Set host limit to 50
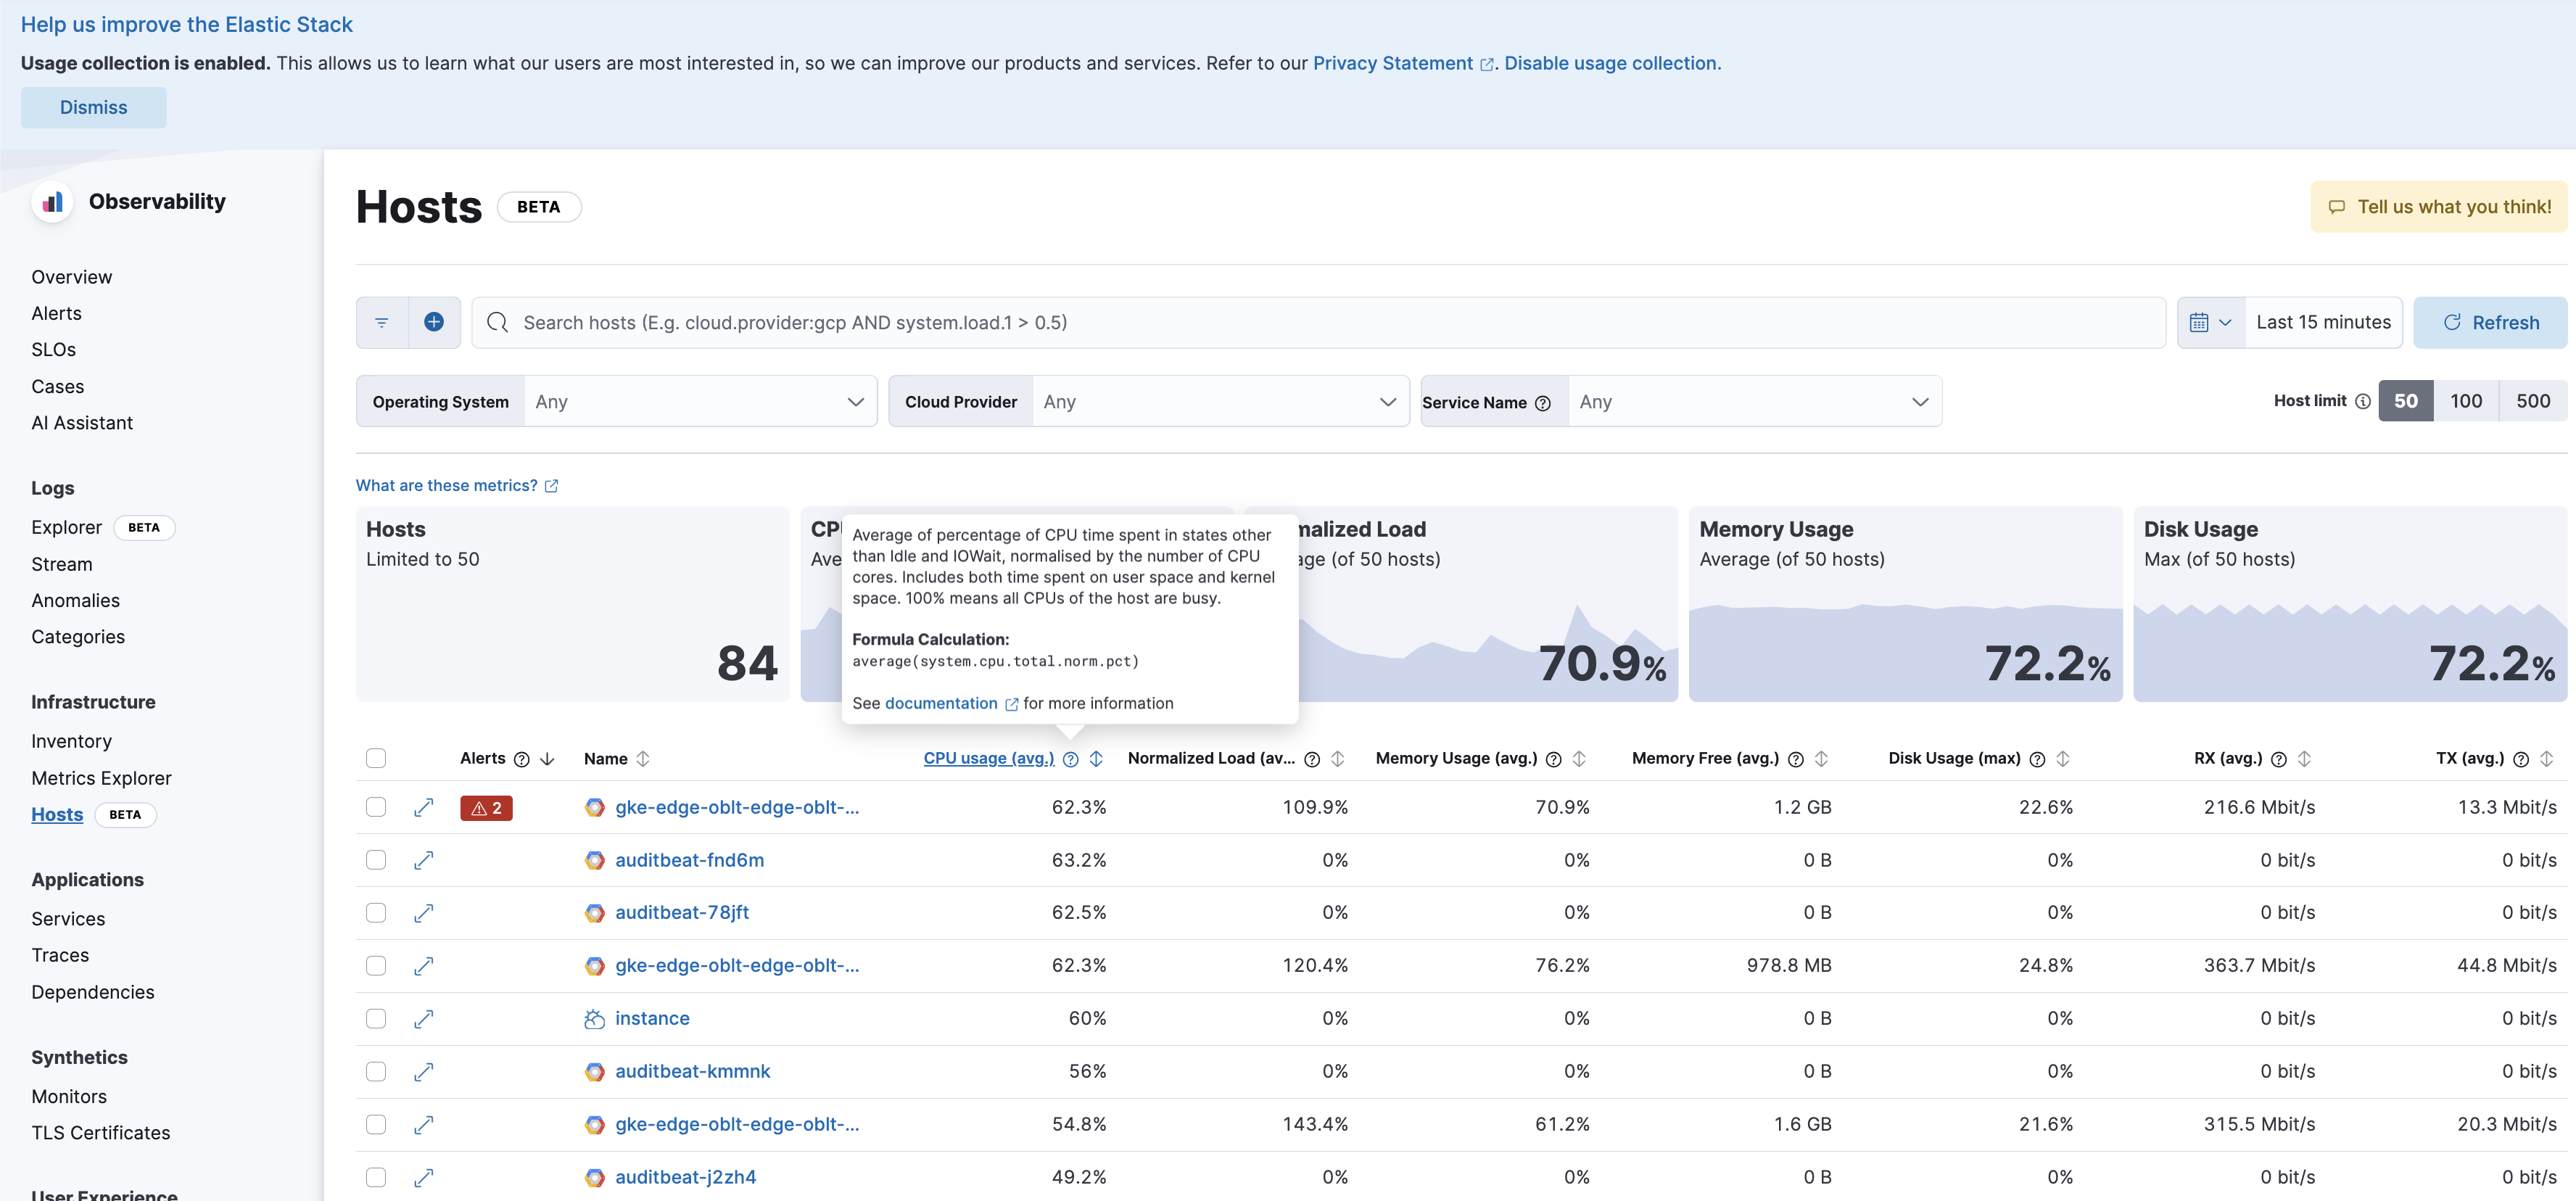This screenshot has width=2576, height=1201. coord(2405,401)
